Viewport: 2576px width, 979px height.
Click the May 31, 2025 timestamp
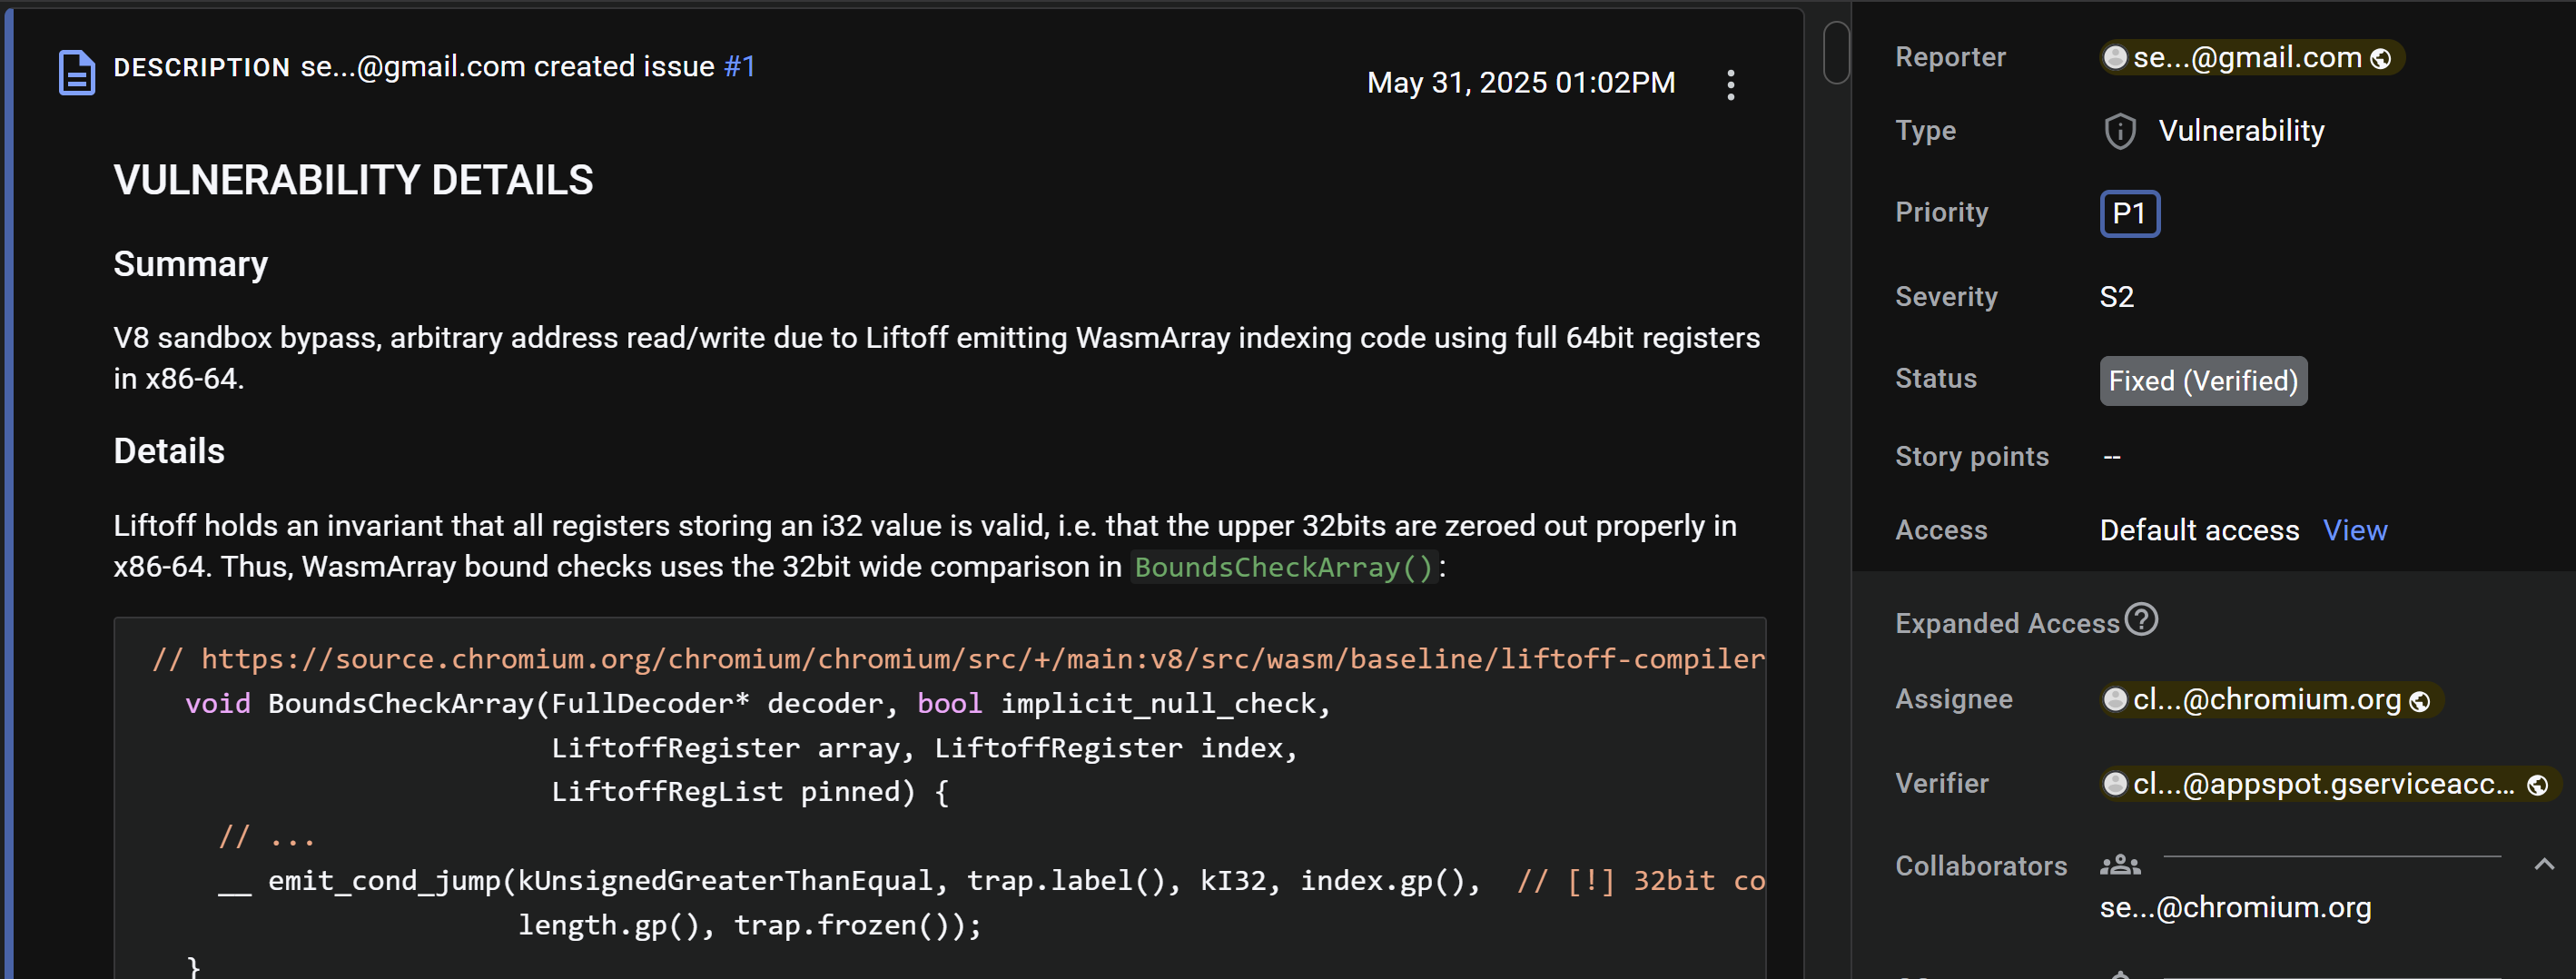coord(1520,83)
